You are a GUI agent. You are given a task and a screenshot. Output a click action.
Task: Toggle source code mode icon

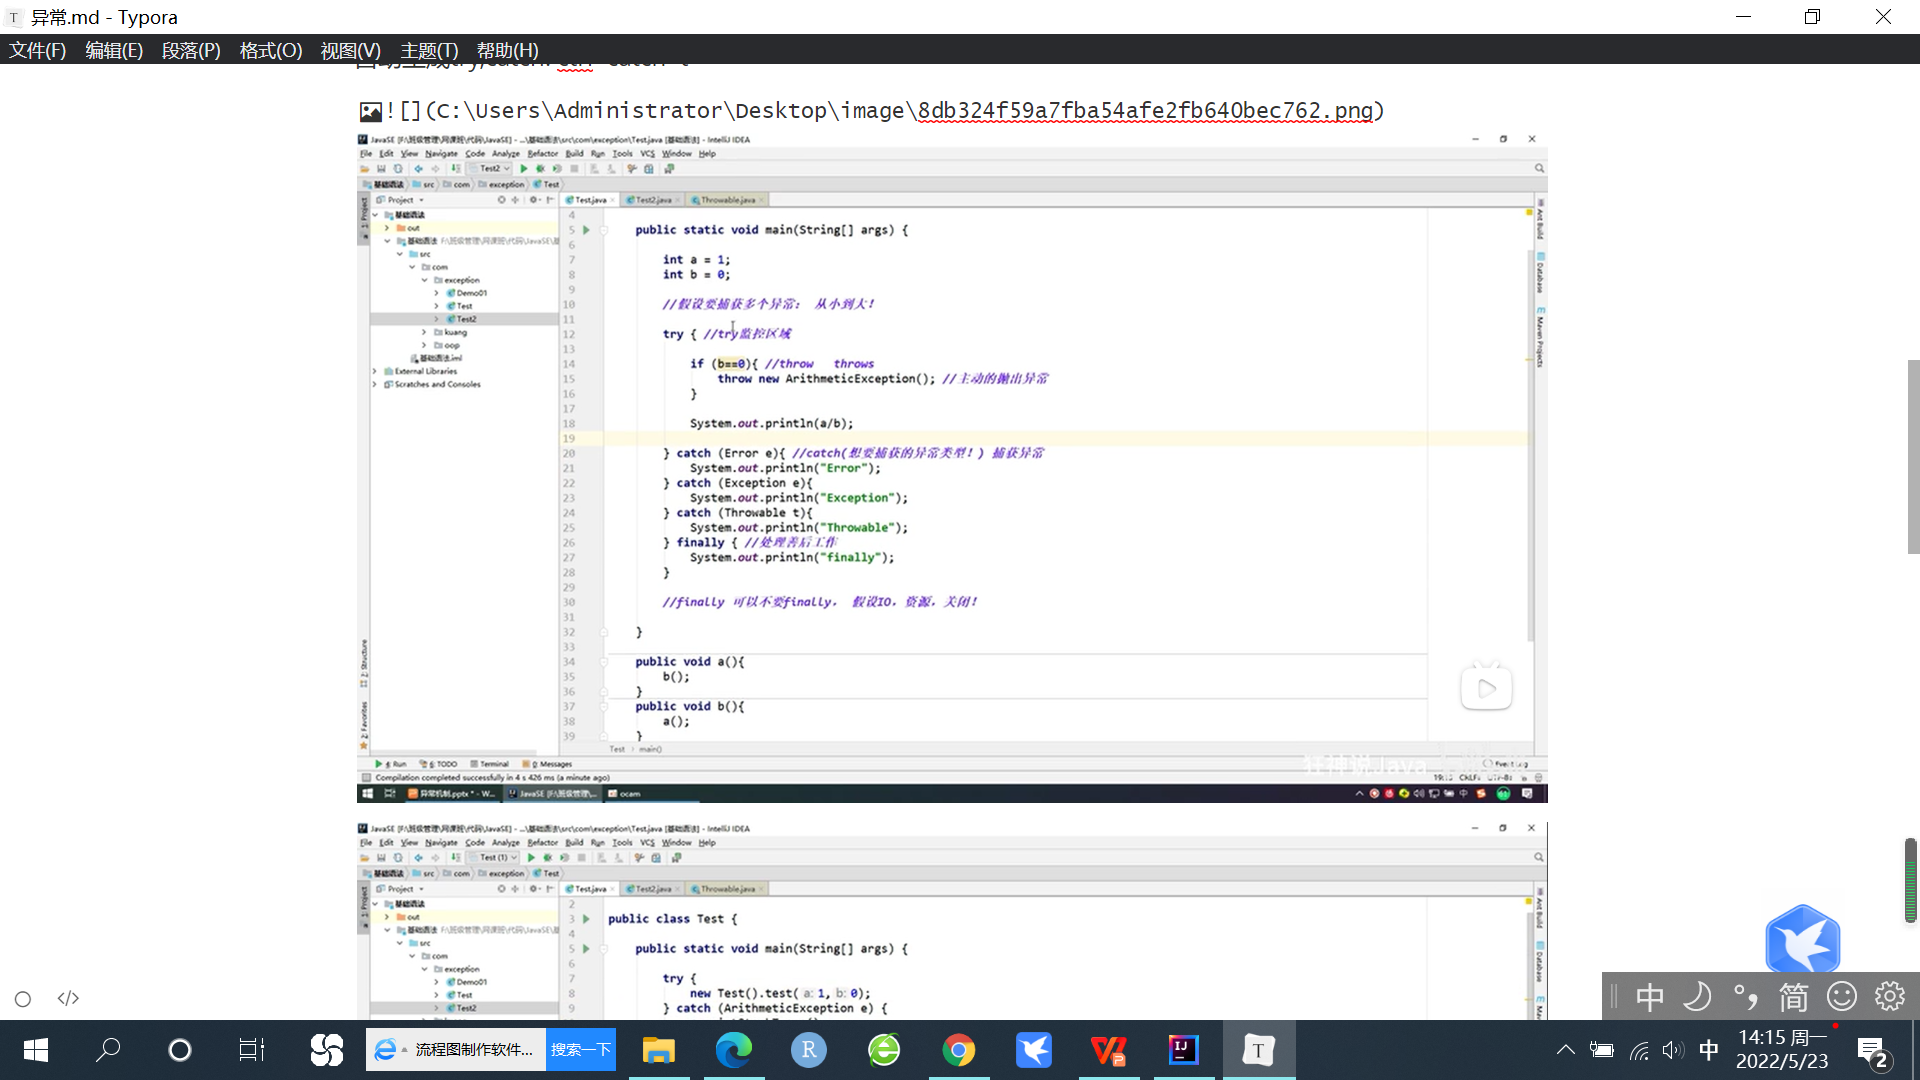click(x=68, y=999)
